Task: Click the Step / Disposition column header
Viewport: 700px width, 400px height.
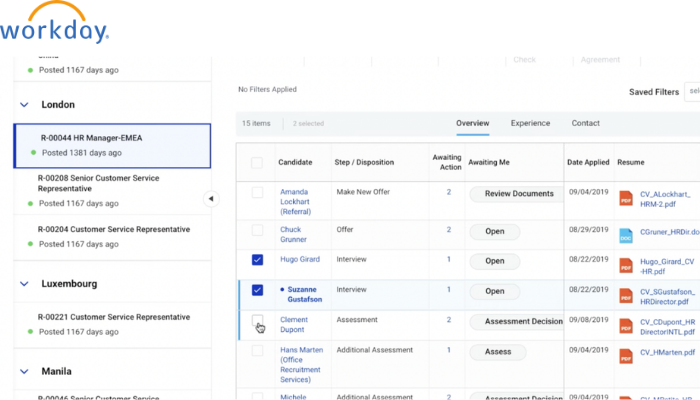Action: [364, 162]
